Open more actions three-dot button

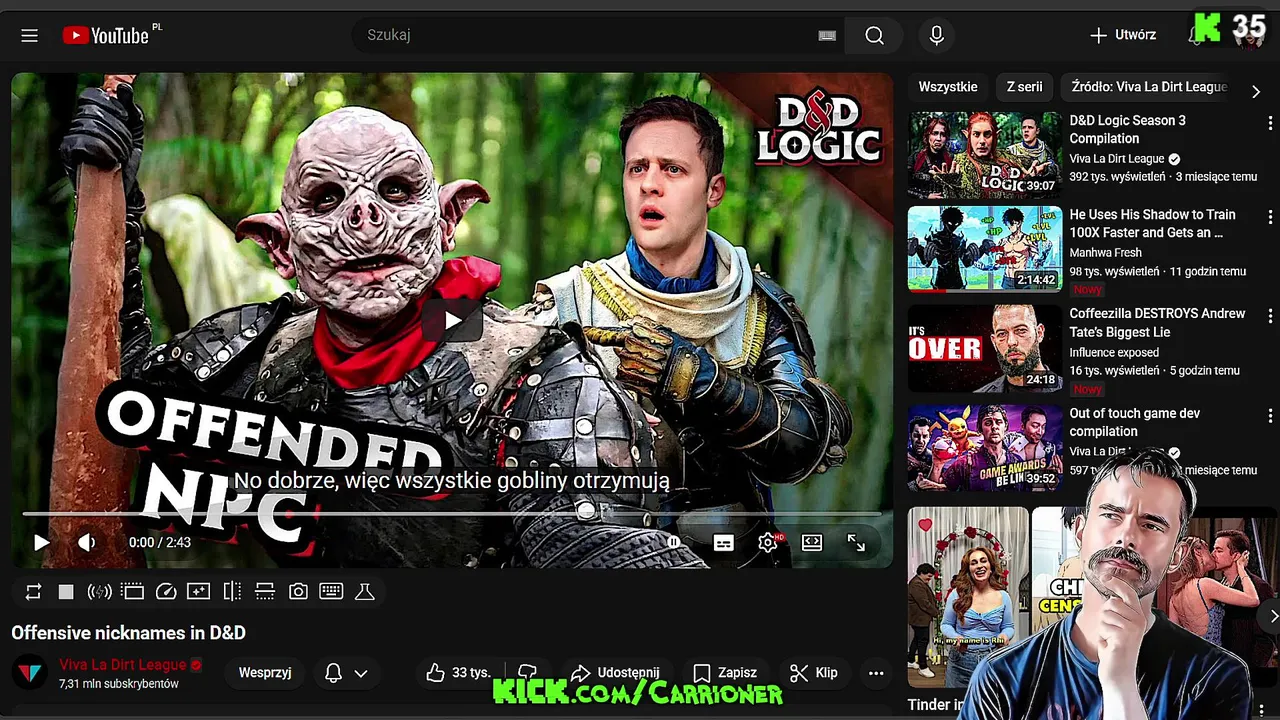(x=876, y=673)
